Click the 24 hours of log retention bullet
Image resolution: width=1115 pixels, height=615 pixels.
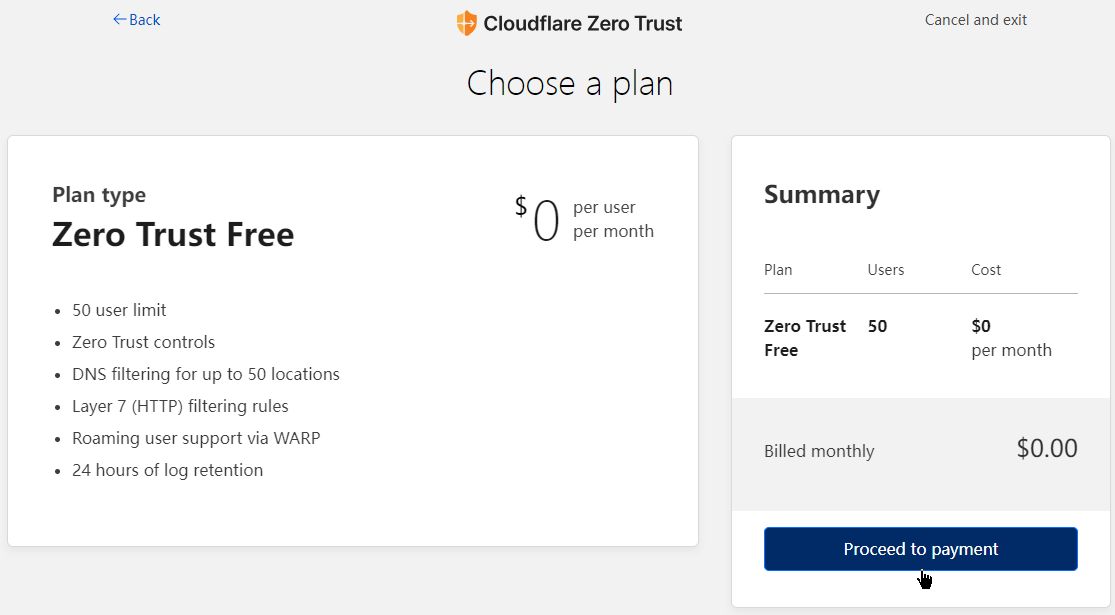pyautogui.click(x=167, y=470)
